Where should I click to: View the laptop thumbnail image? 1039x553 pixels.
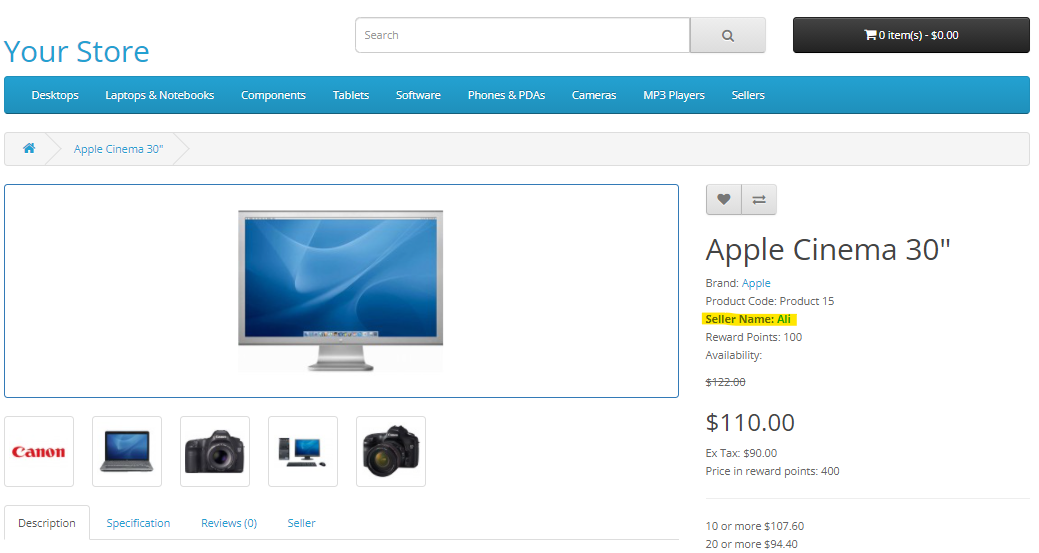pos(127,452)
